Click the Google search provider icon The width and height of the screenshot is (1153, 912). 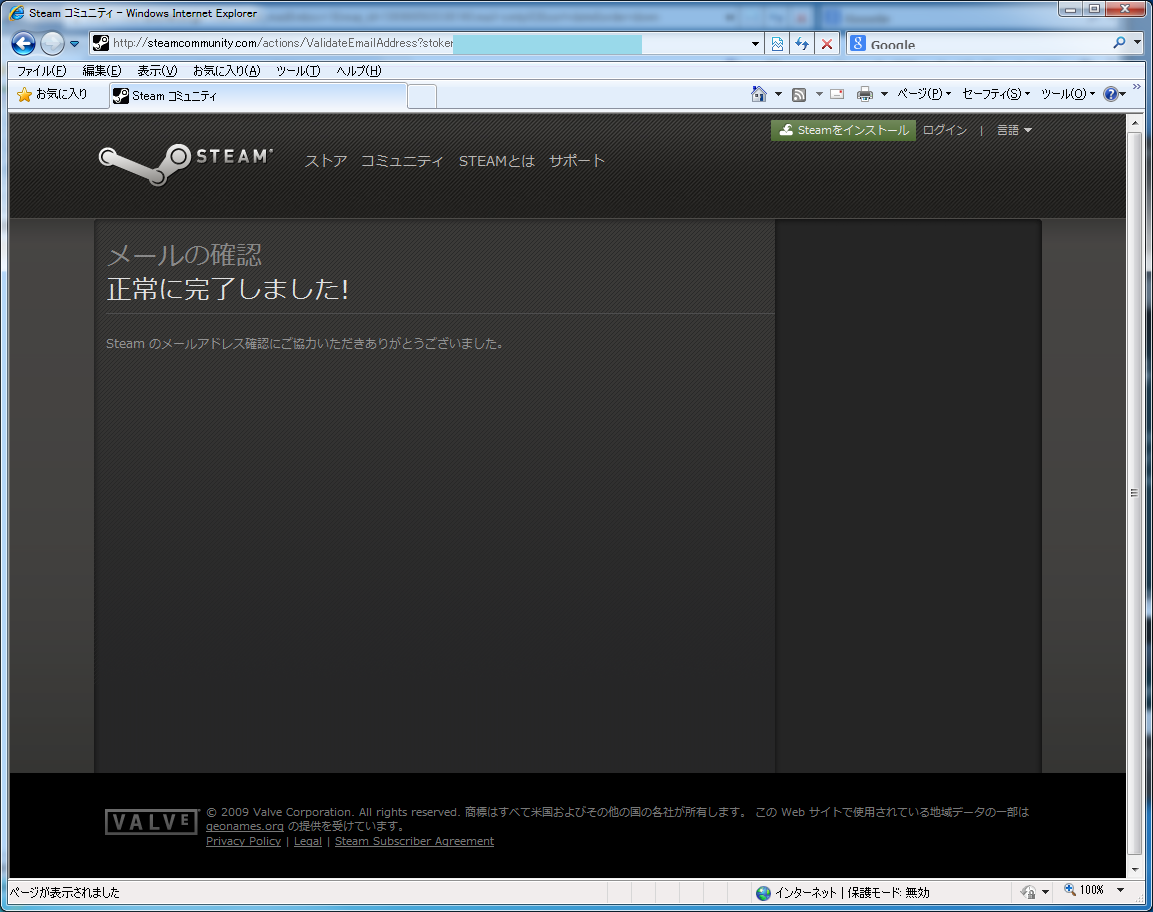pyautogui.click(x=857, y=43)
